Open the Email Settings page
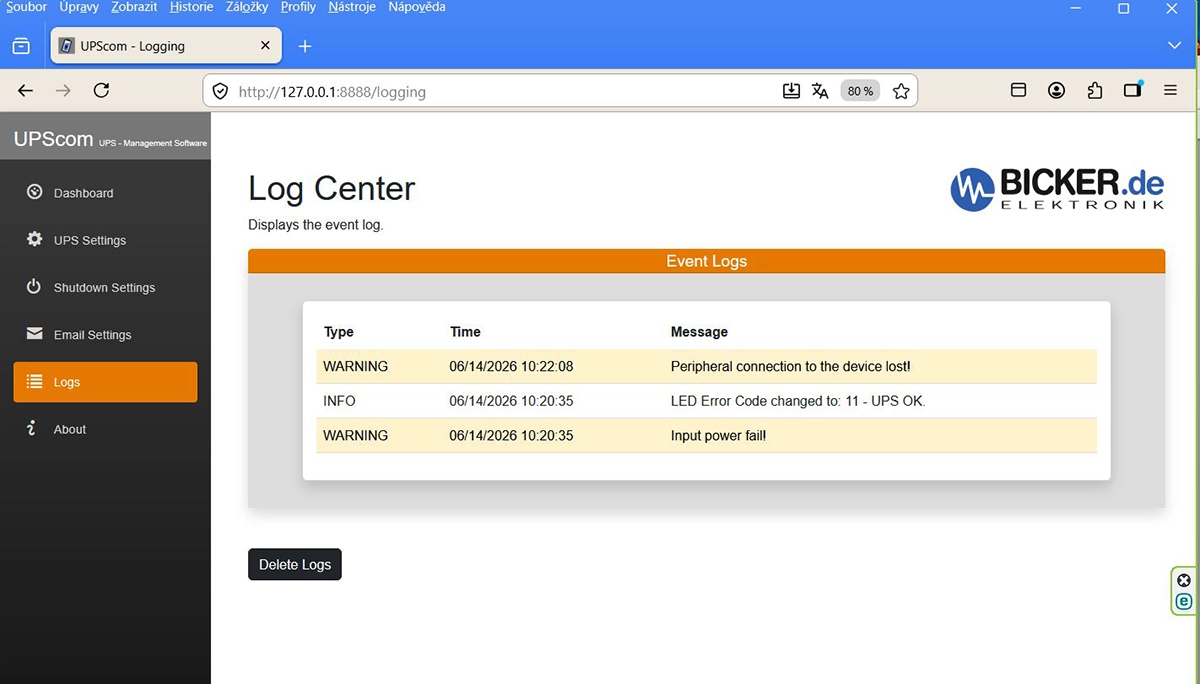The height and width of the screenshot is (684, 1200). [93, 335]
